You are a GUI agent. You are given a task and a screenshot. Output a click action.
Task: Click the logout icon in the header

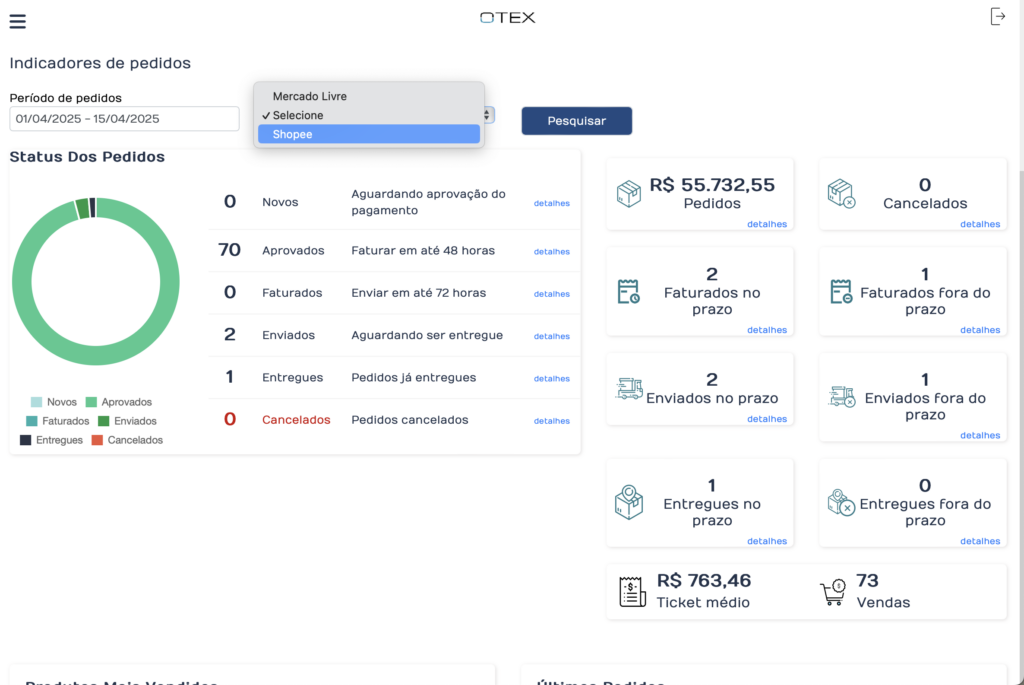[997, 17]
